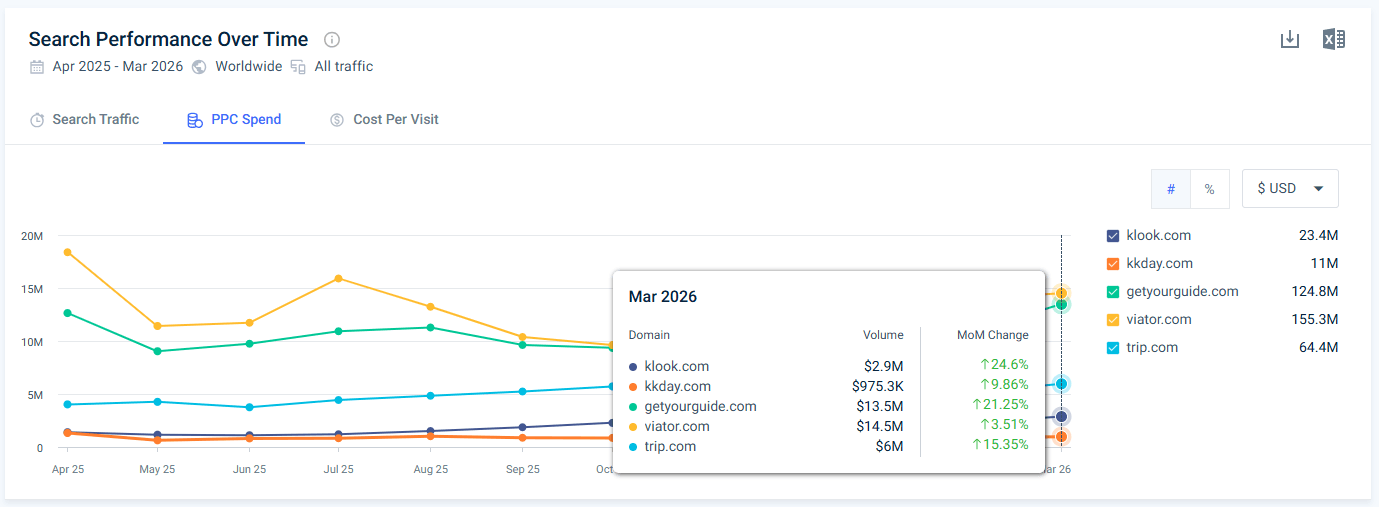Click the coins icon on PPC Spend tab
The height and width of the screenshot is (507, 1379).
195,120
